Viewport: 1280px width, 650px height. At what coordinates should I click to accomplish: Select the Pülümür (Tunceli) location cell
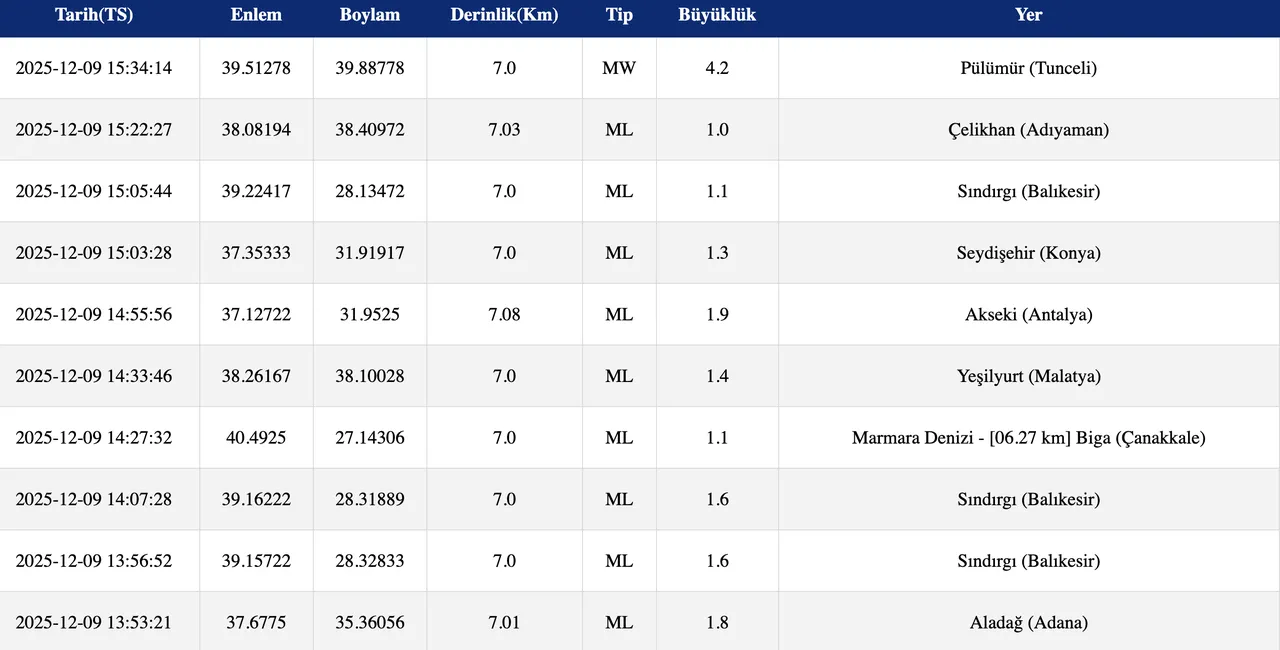[x=1028, y=68]
